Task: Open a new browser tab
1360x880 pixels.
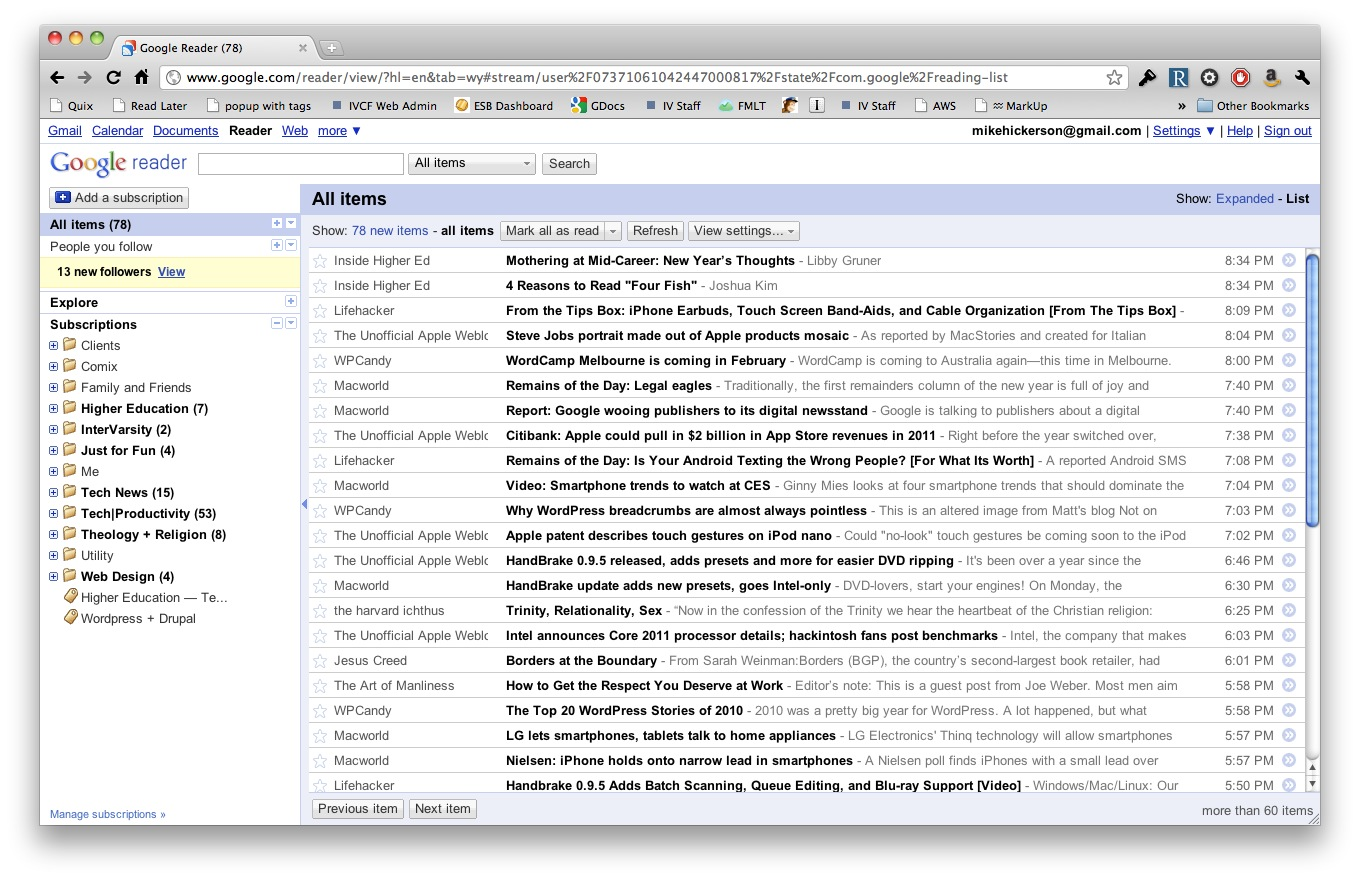Action: [331, 48]
